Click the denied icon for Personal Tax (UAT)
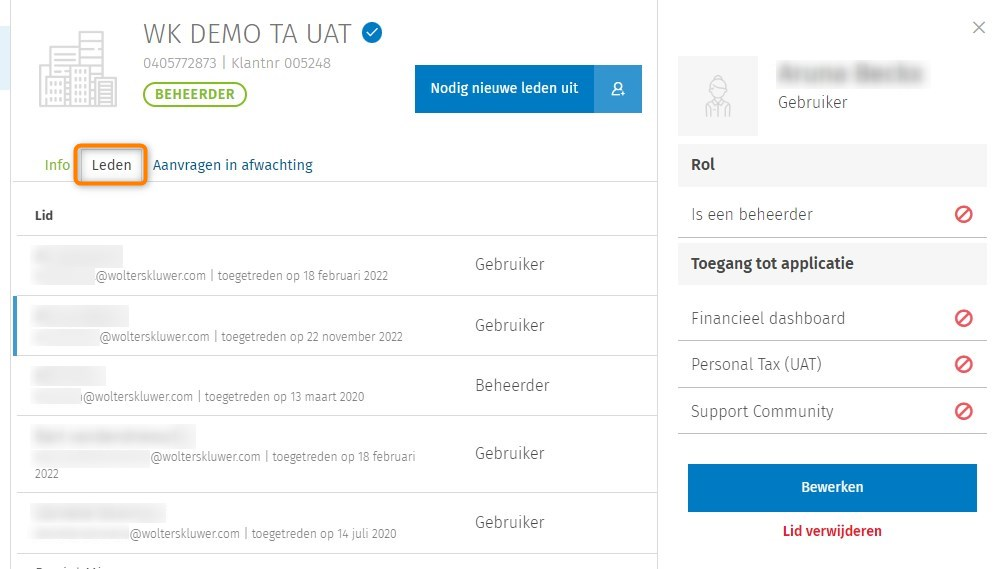Image resolution: width=1004 pixels, height=569 pixels. [964, 364]
